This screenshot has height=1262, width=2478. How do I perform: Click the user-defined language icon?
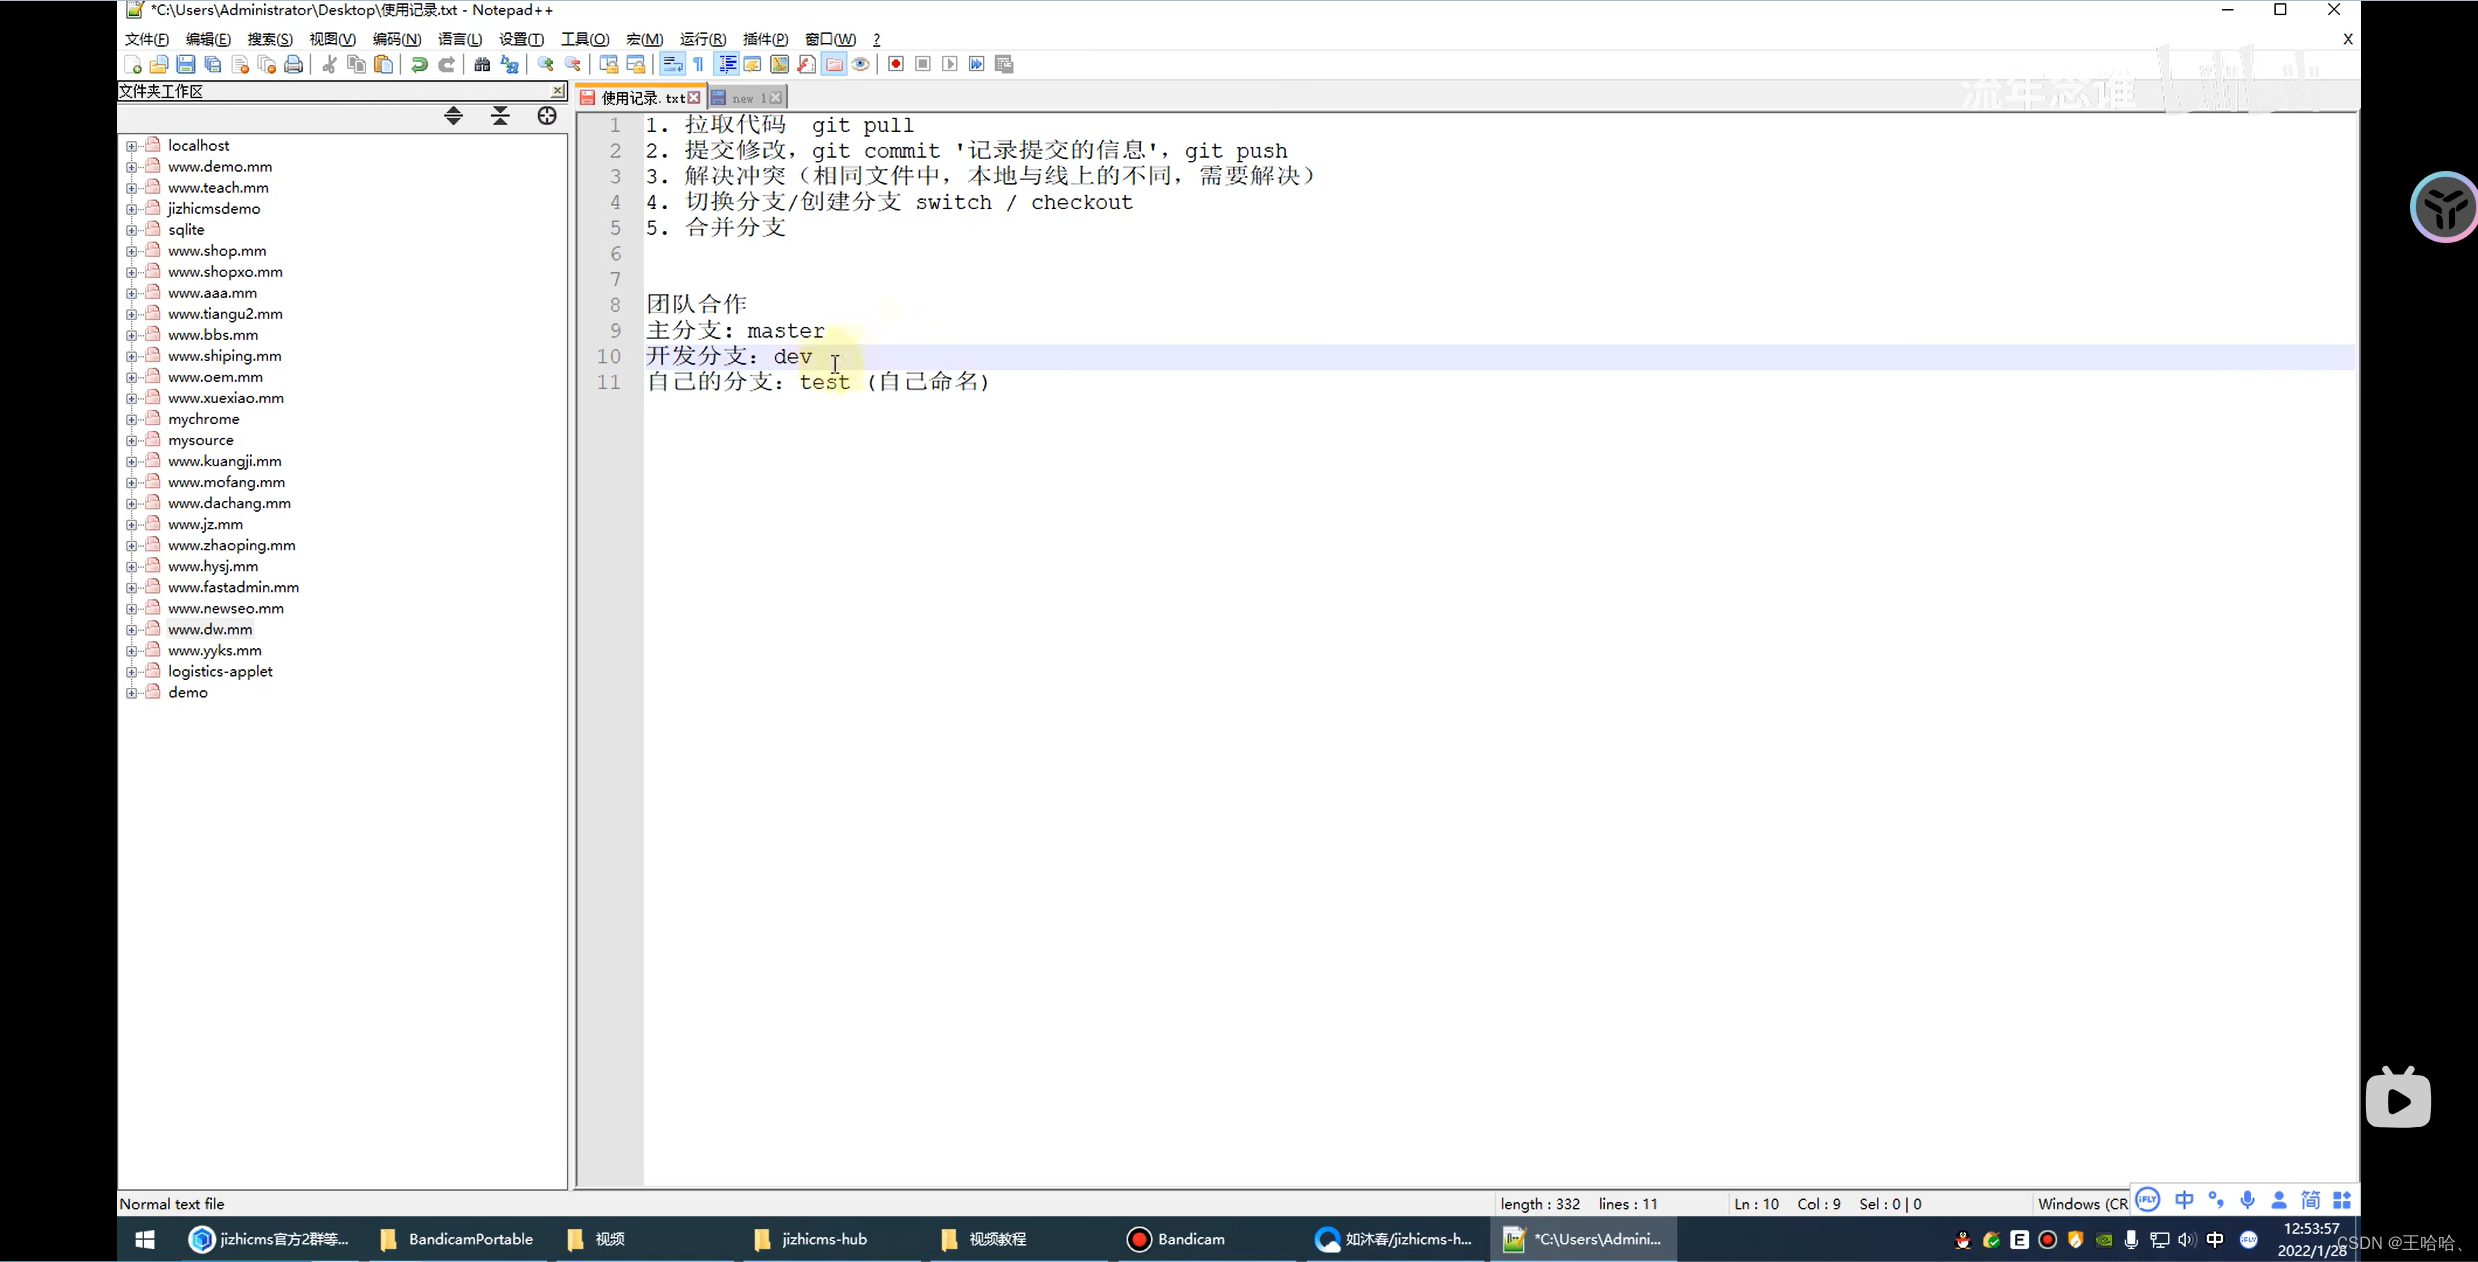(x=753, y=64)
